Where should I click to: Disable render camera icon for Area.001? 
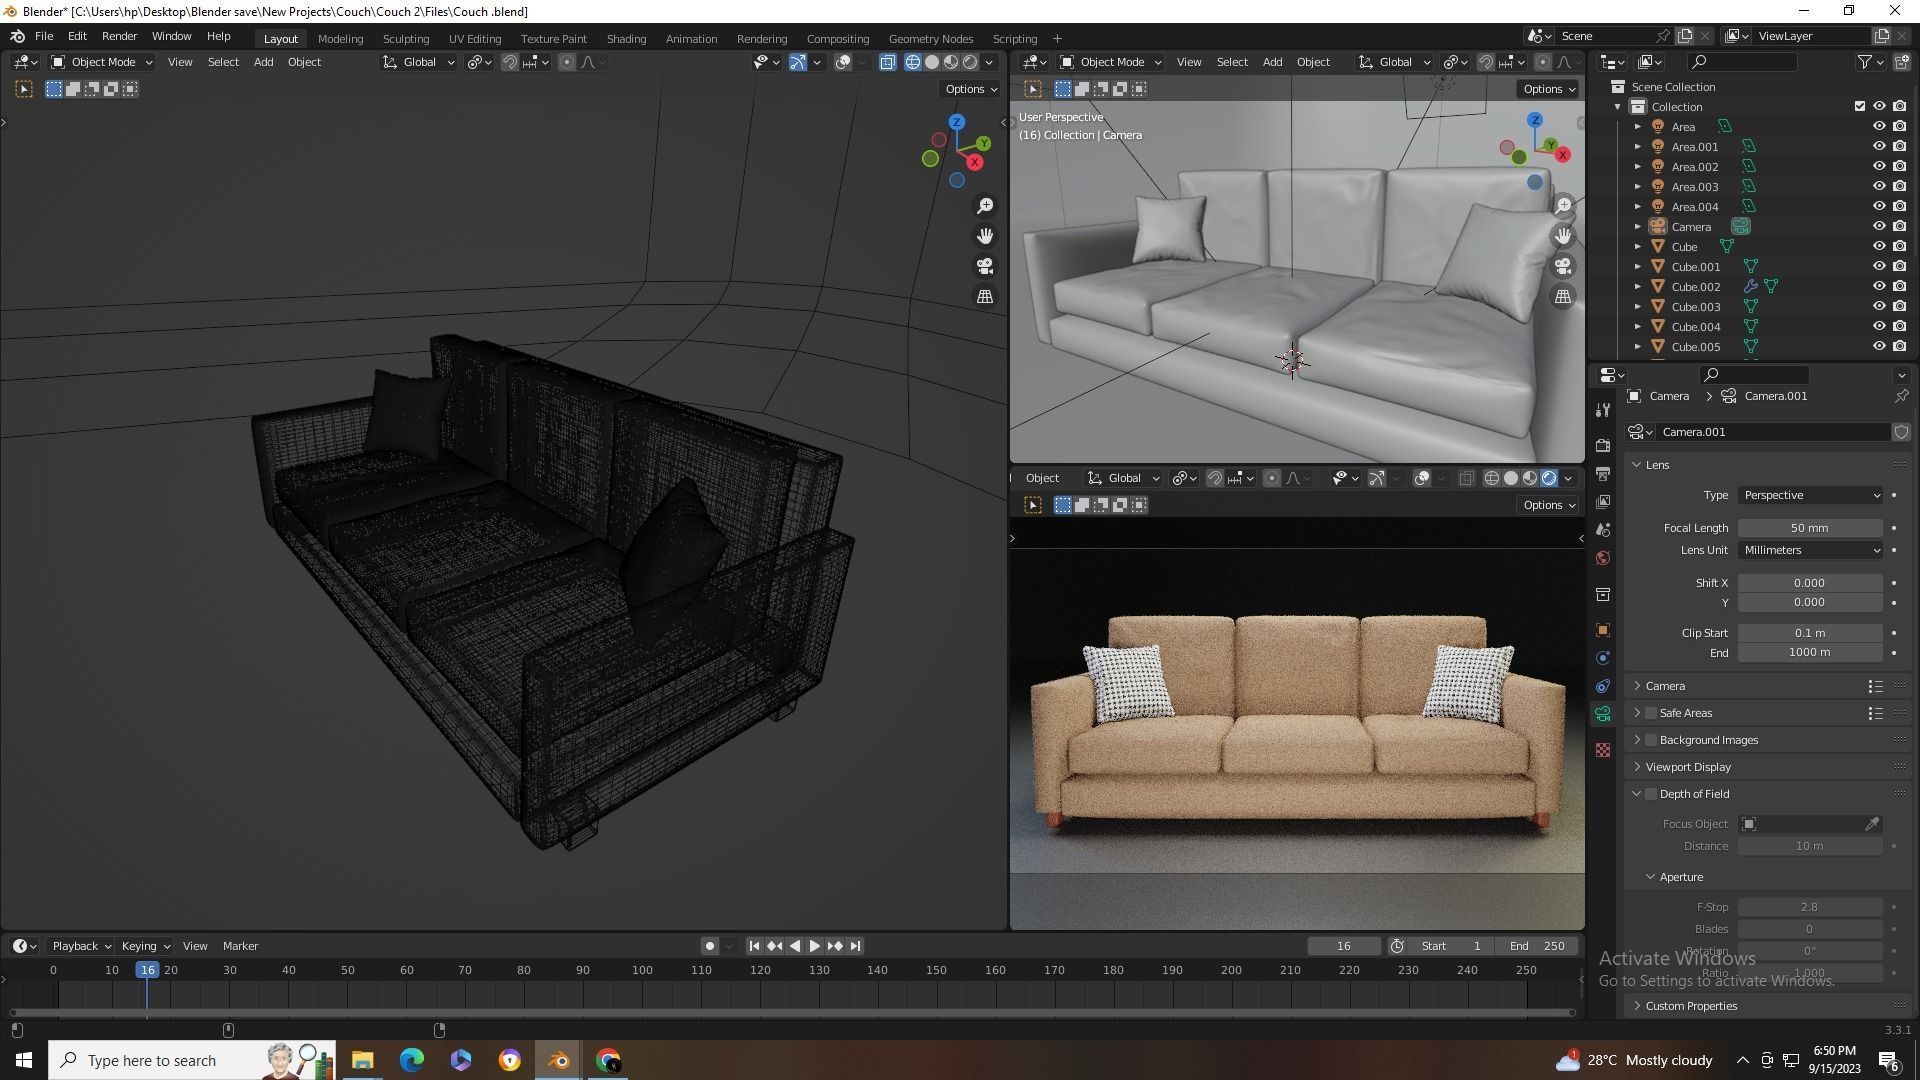1899,146
